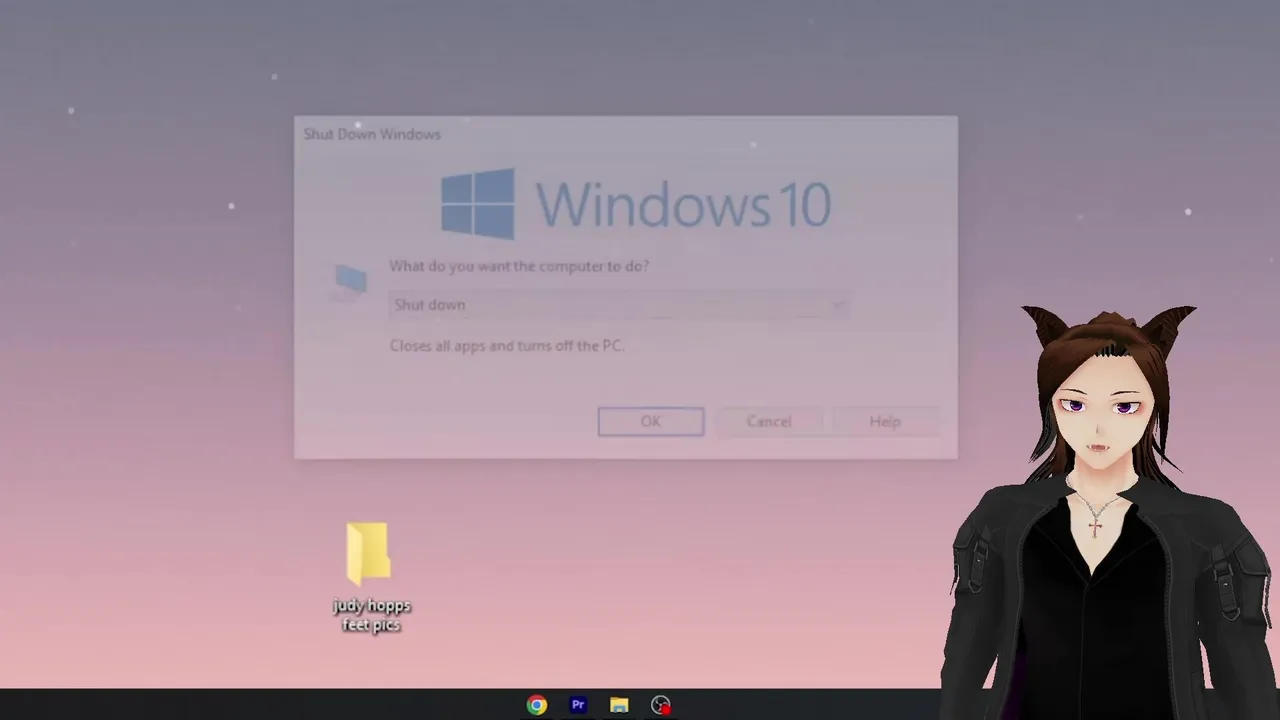Click "Closes all apps and turns off the PC."
Image resolution: width=1280 pixels, height=720 pixels.
click(x=507, y=345)
